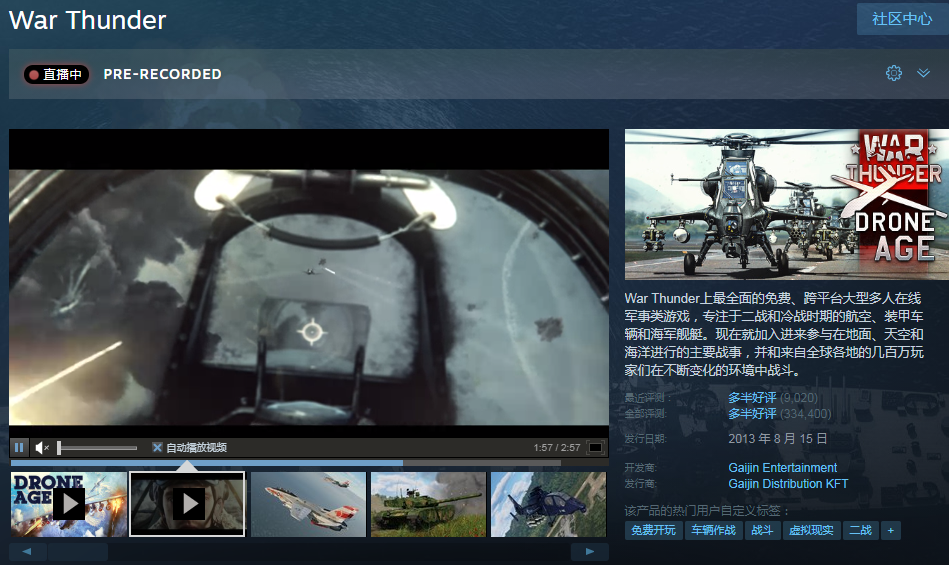Select the 二战 tag
This screenshot has height=565, width=949.
(860, 531)
